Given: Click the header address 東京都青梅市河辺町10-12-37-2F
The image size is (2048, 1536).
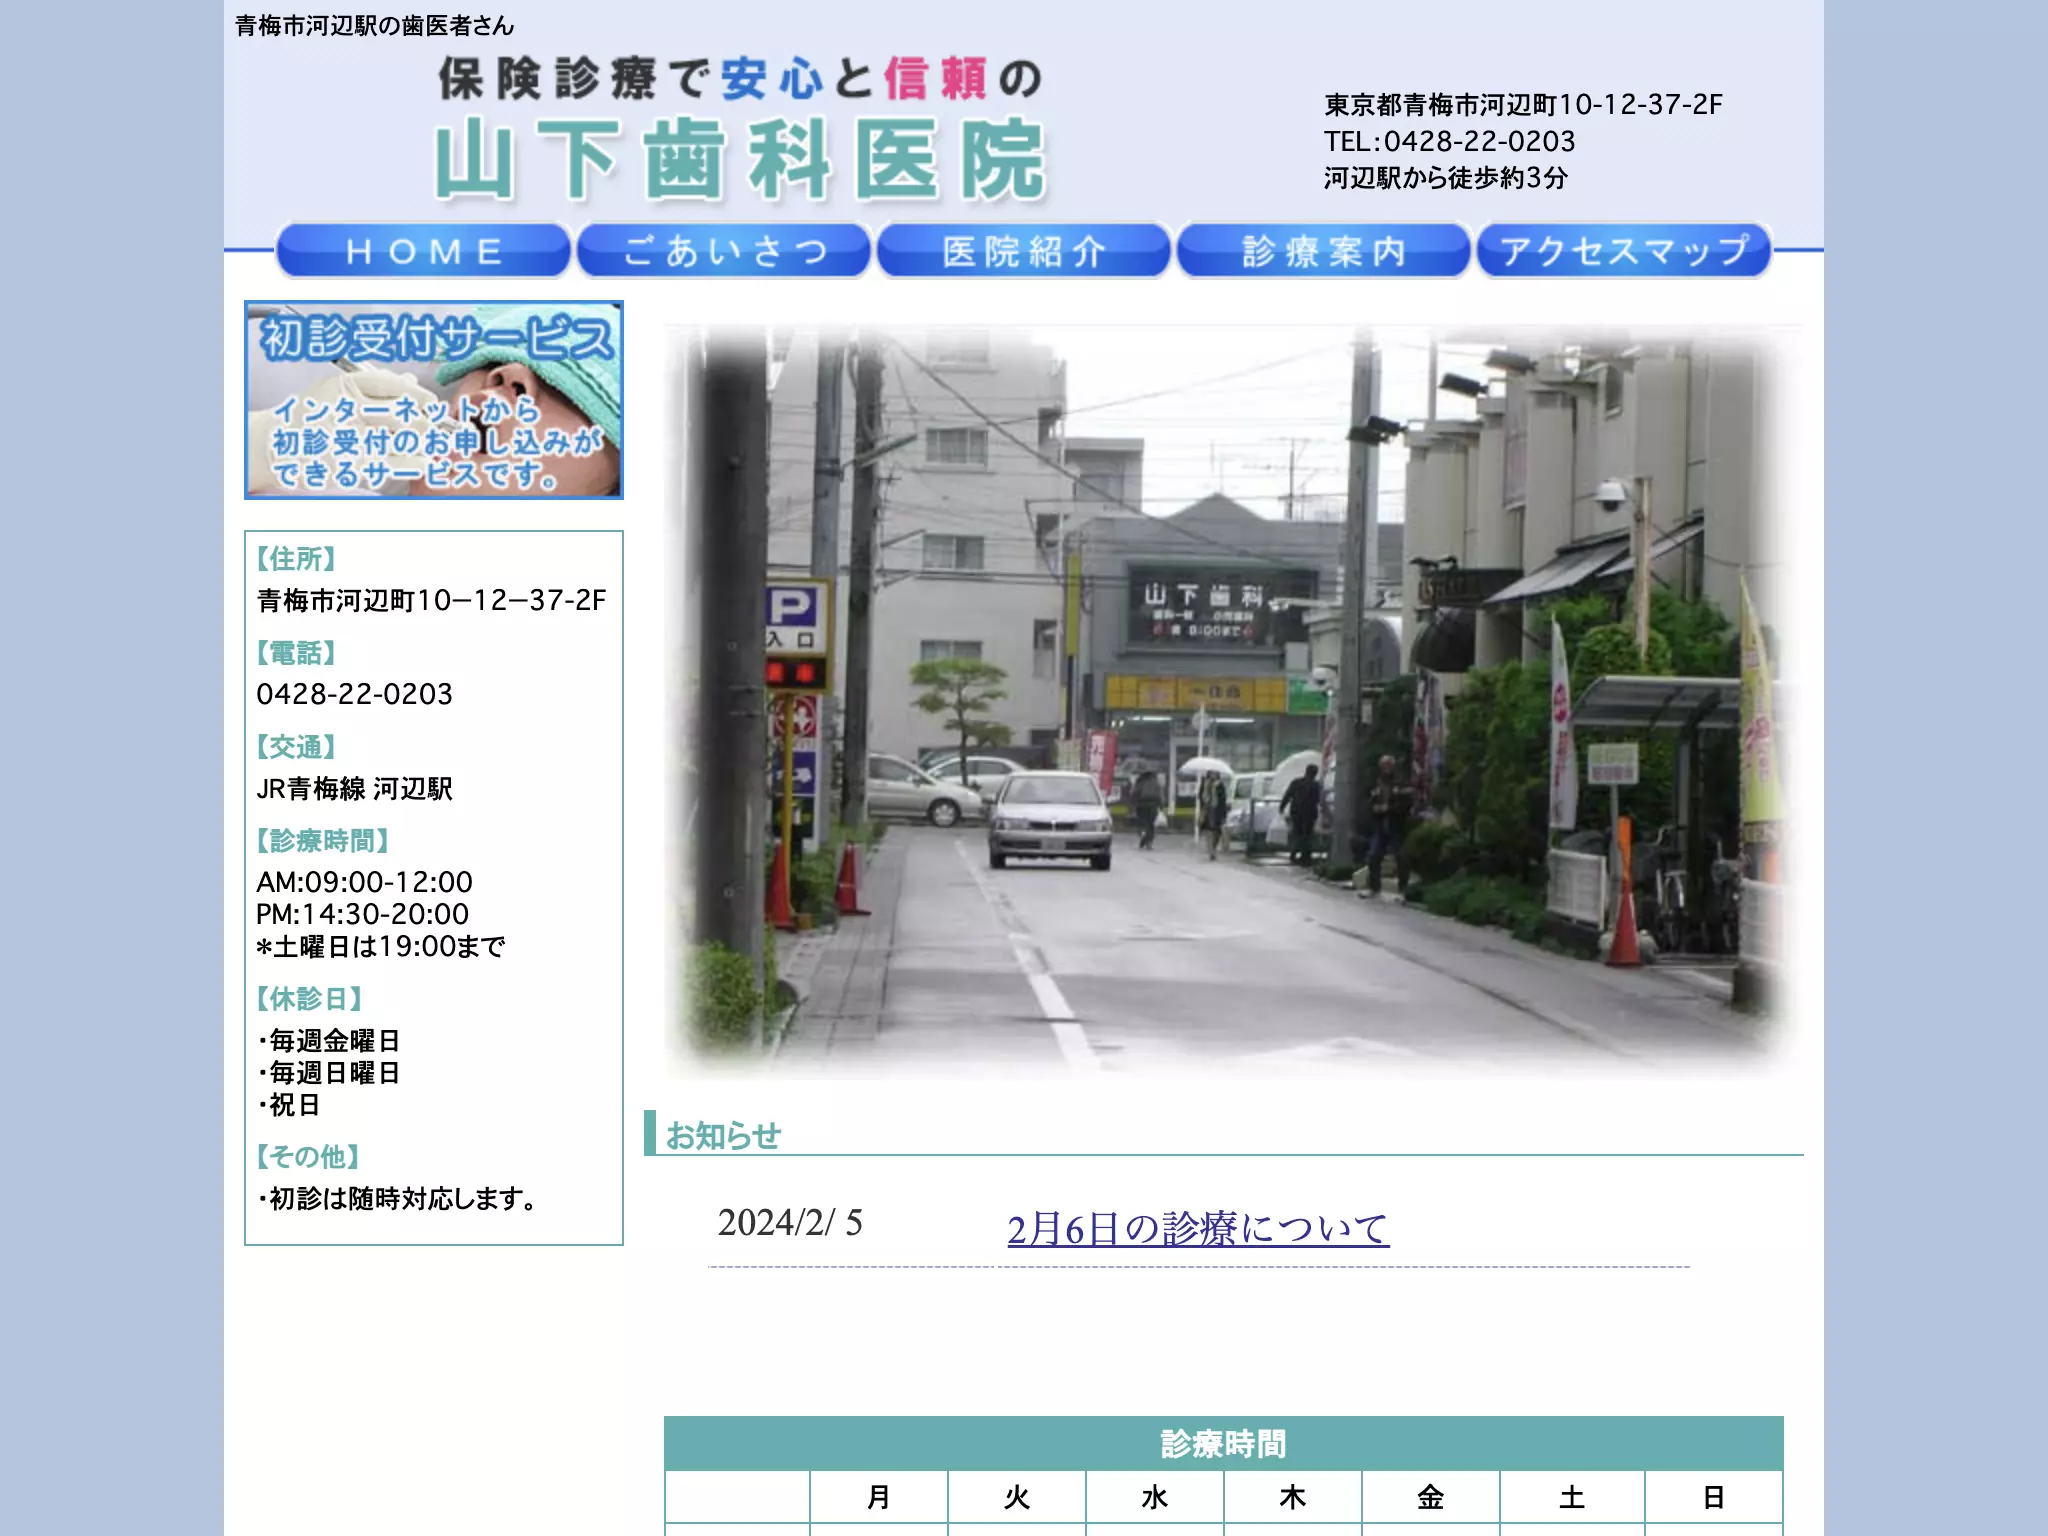Looking at the screenshot, I should point(1523,104).
